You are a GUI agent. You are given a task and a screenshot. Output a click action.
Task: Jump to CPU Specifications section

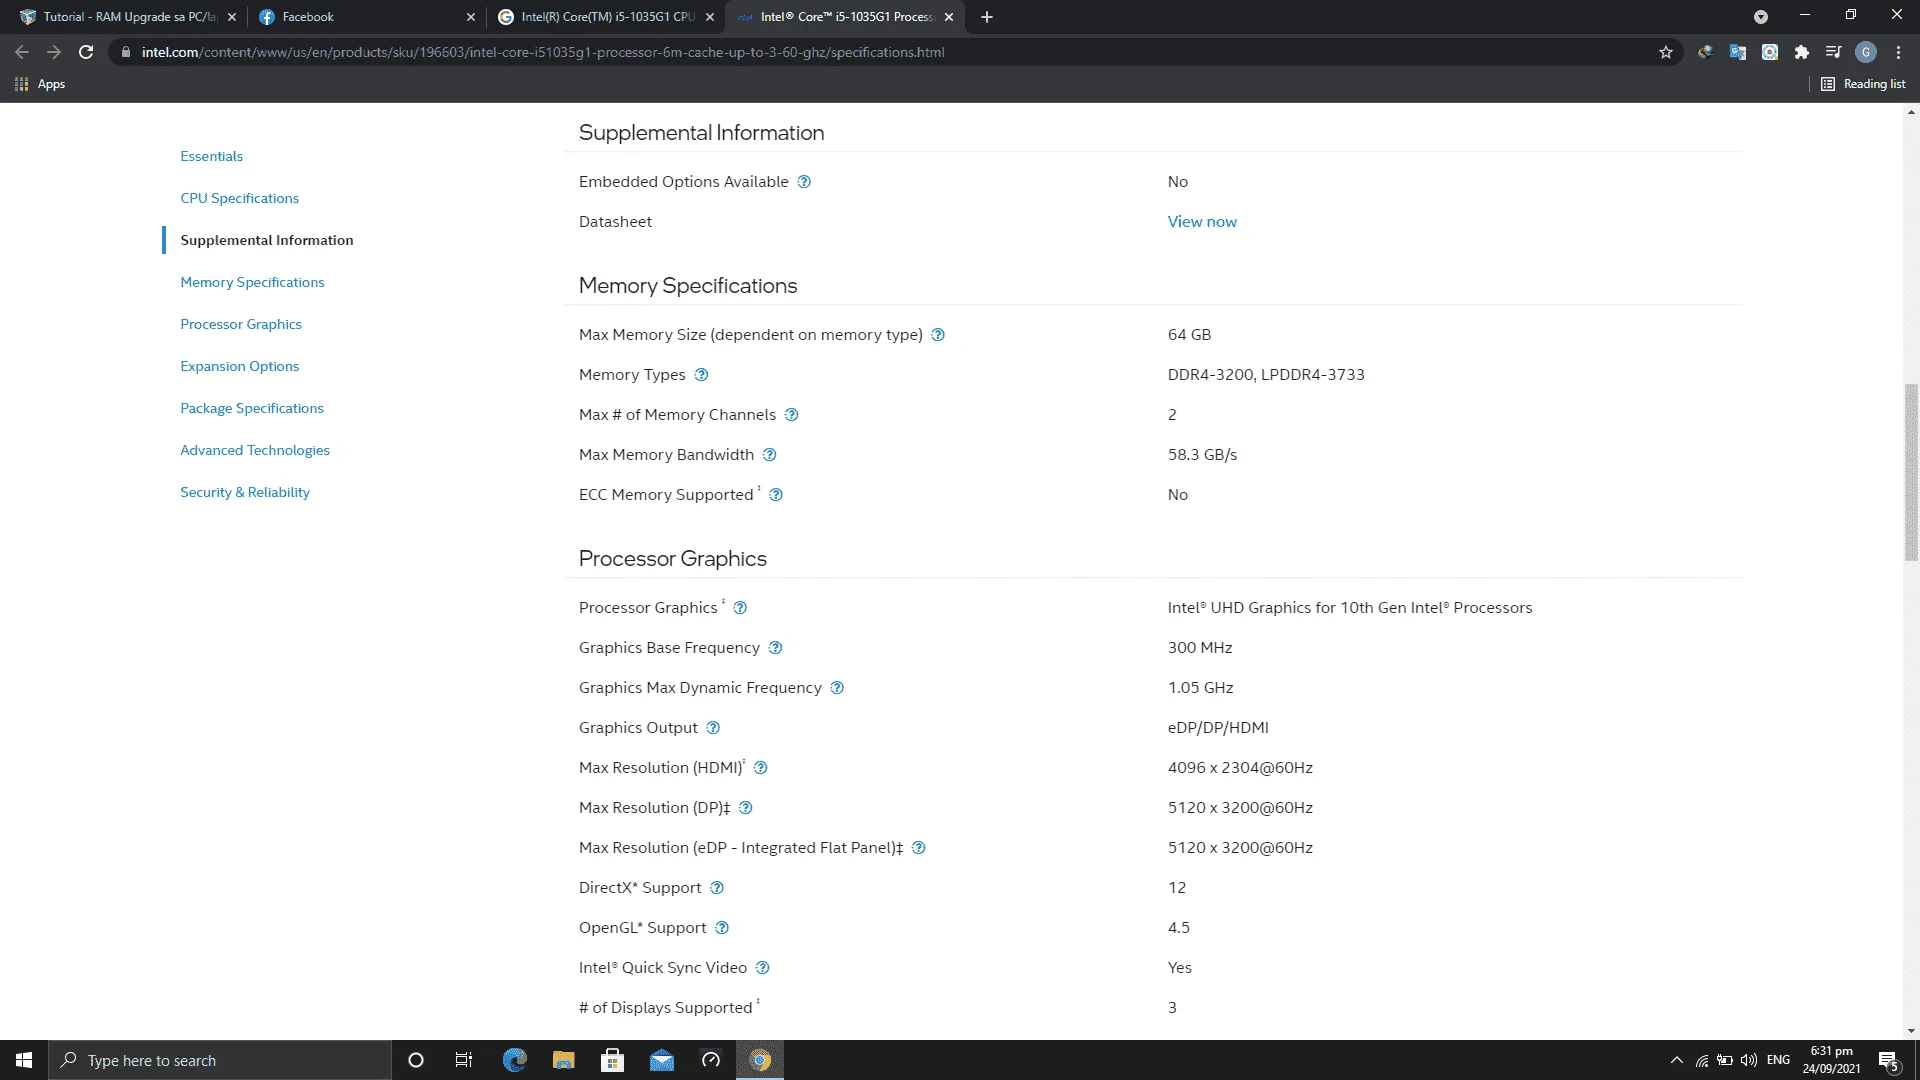tap(240, 198)
